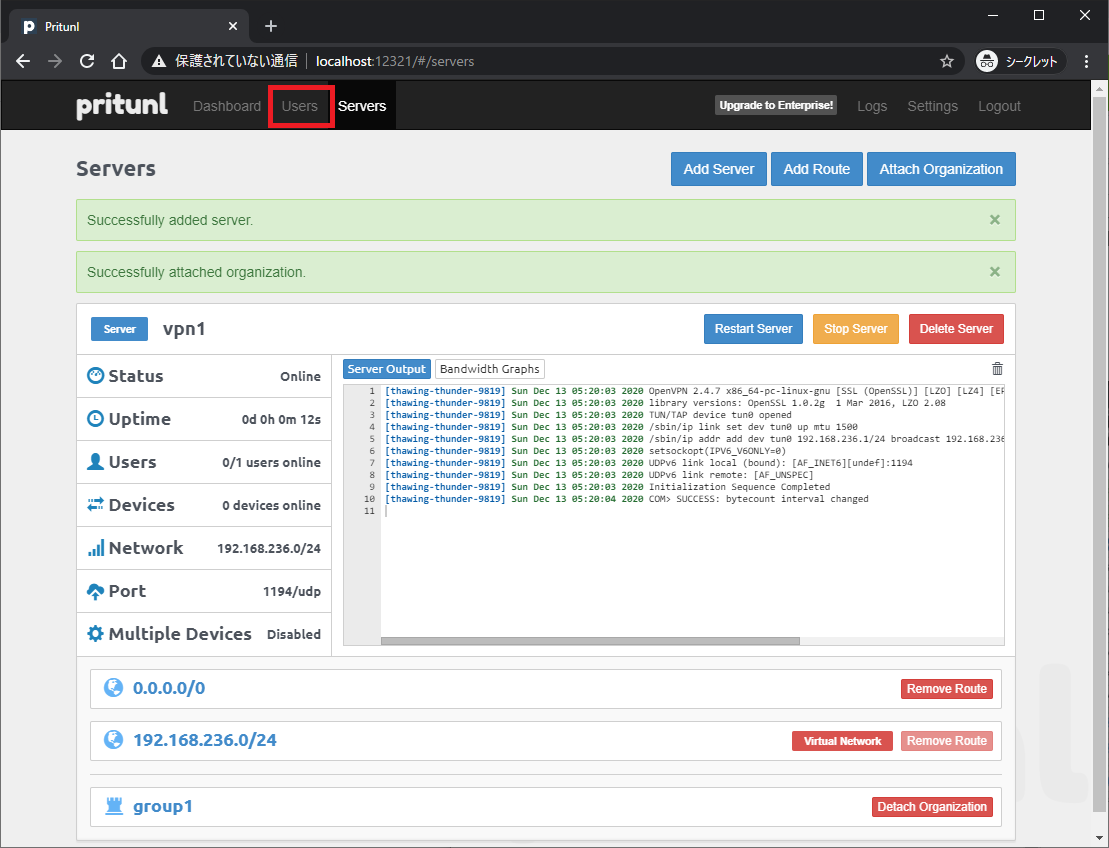This screenshot has width=1109, height=848.
Task: Remove the 192.168.236.0/24 route
Action: [x=947, y=741]
